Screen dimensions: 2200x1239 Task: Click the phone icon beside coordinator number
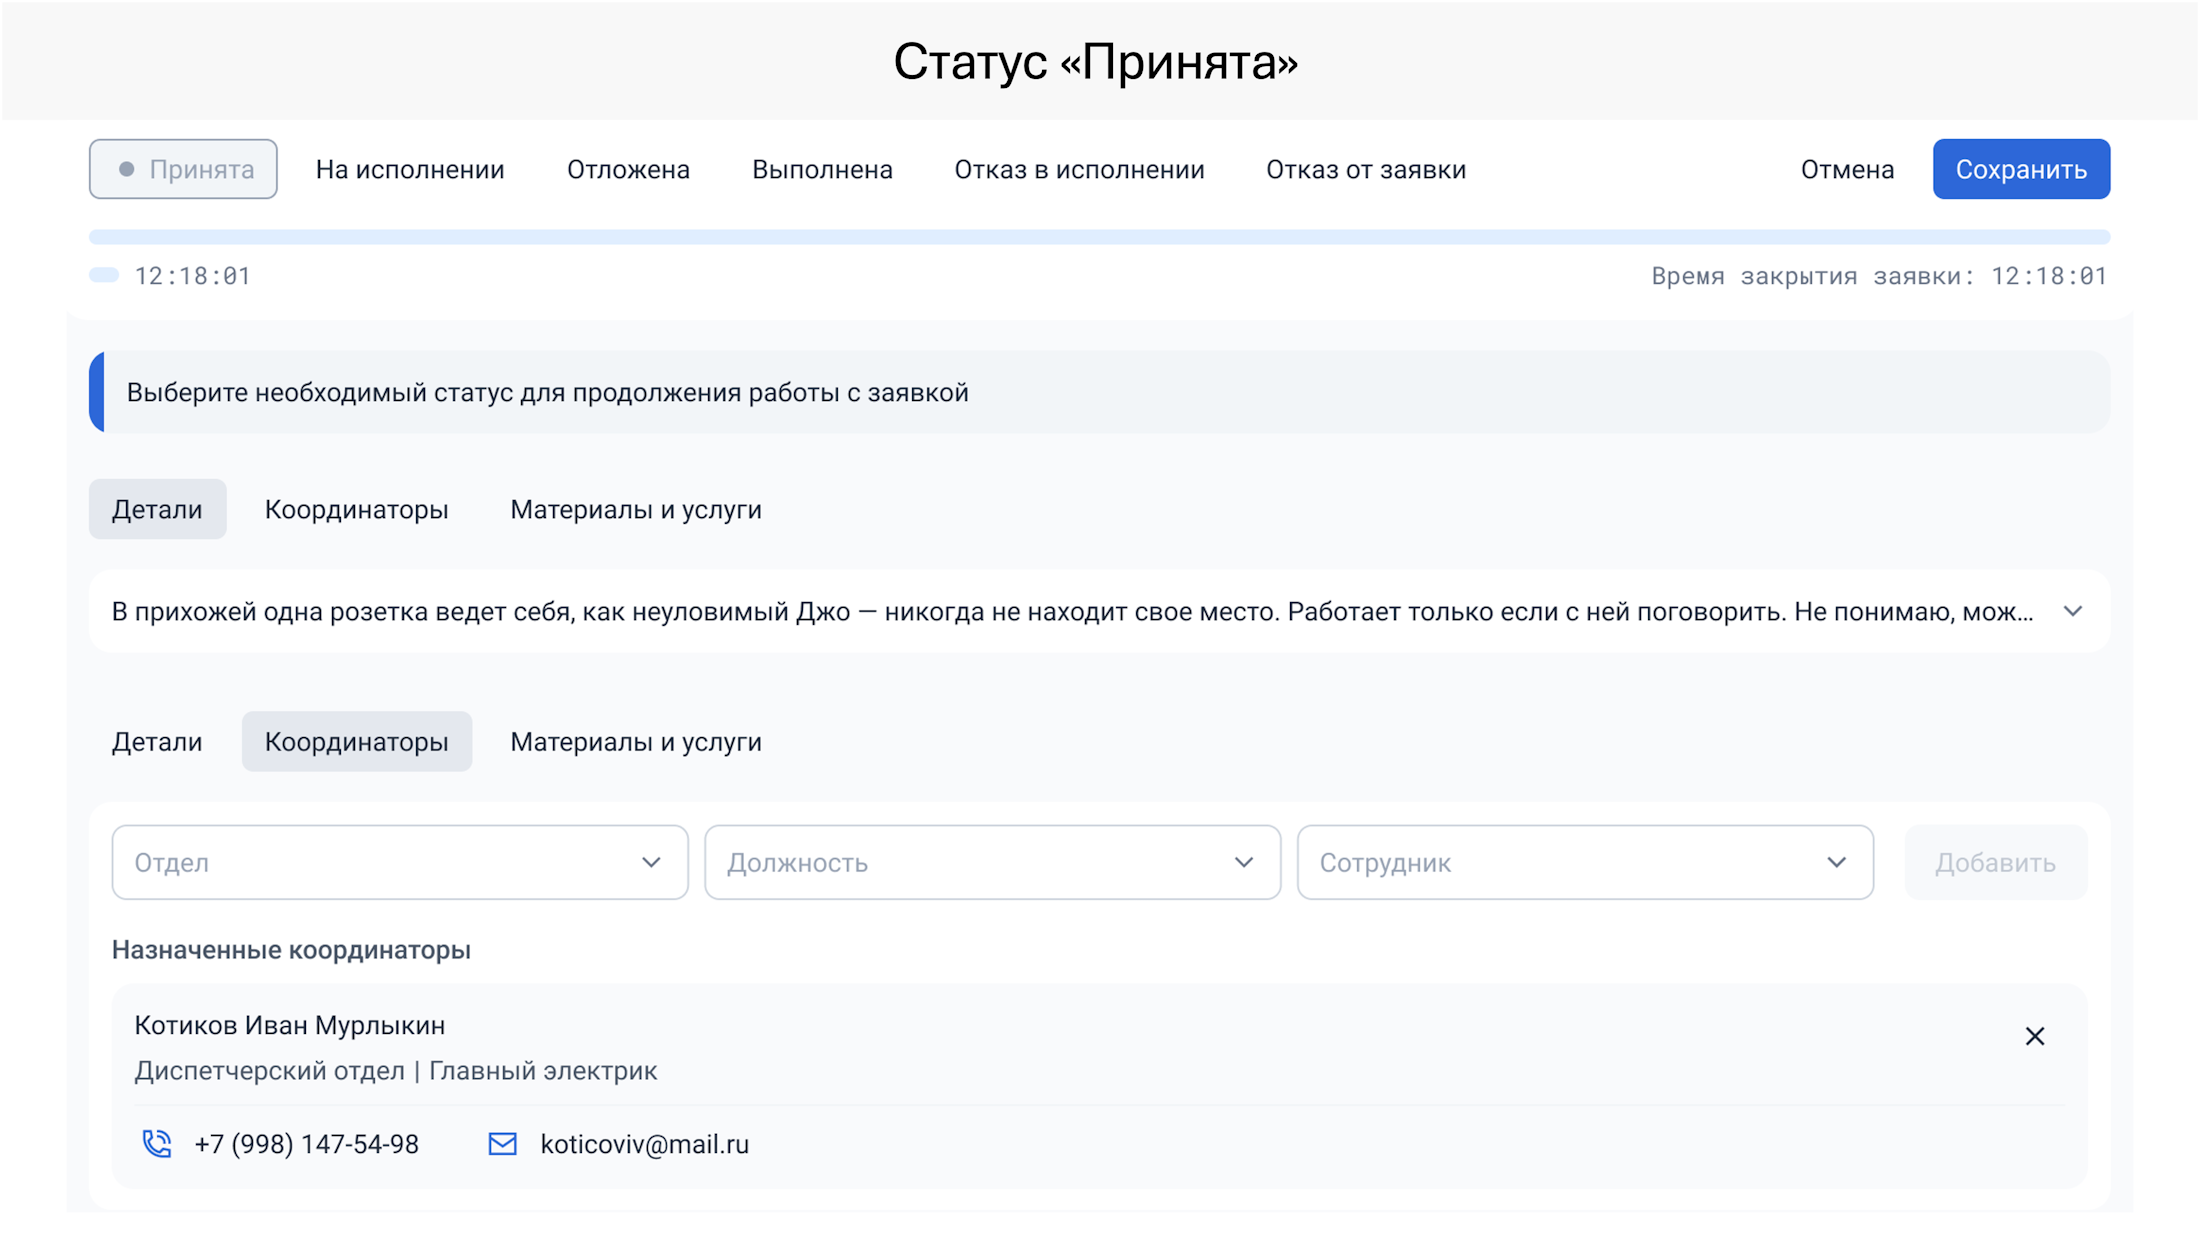157,1143
